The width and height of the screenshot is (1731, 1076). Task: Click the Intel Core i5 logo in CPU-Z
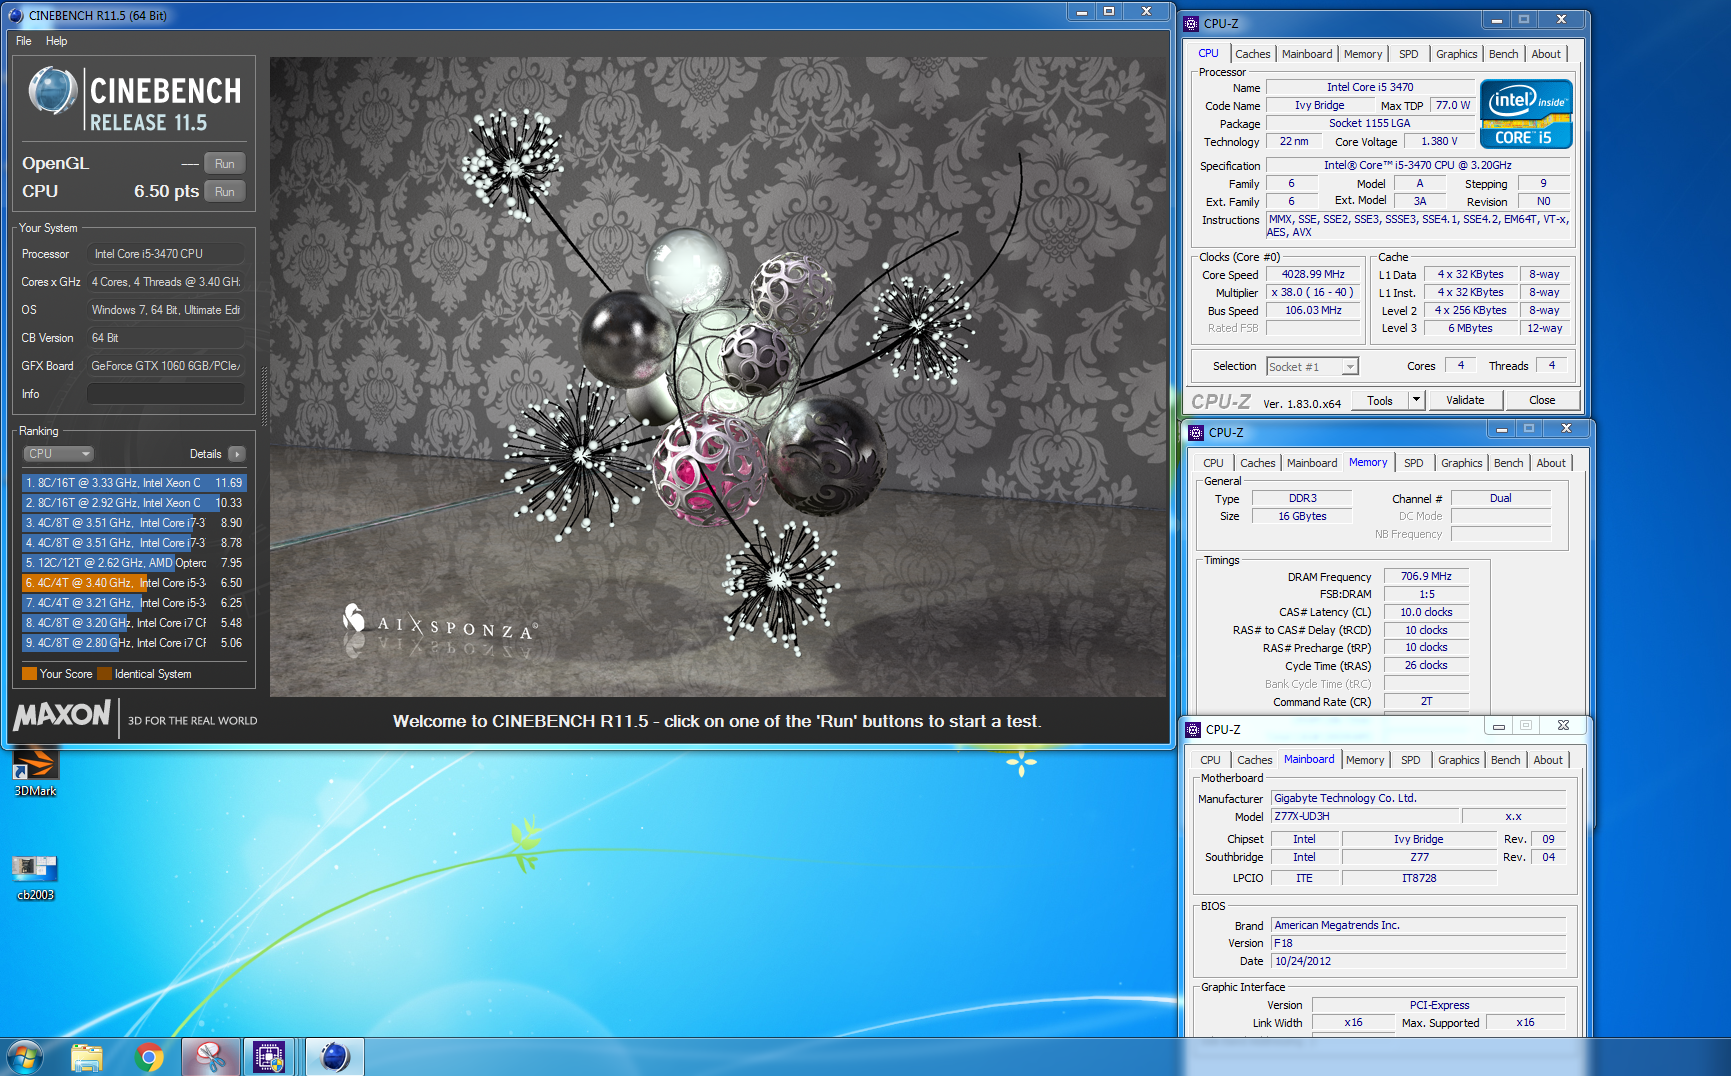(x=1525, y=114)
